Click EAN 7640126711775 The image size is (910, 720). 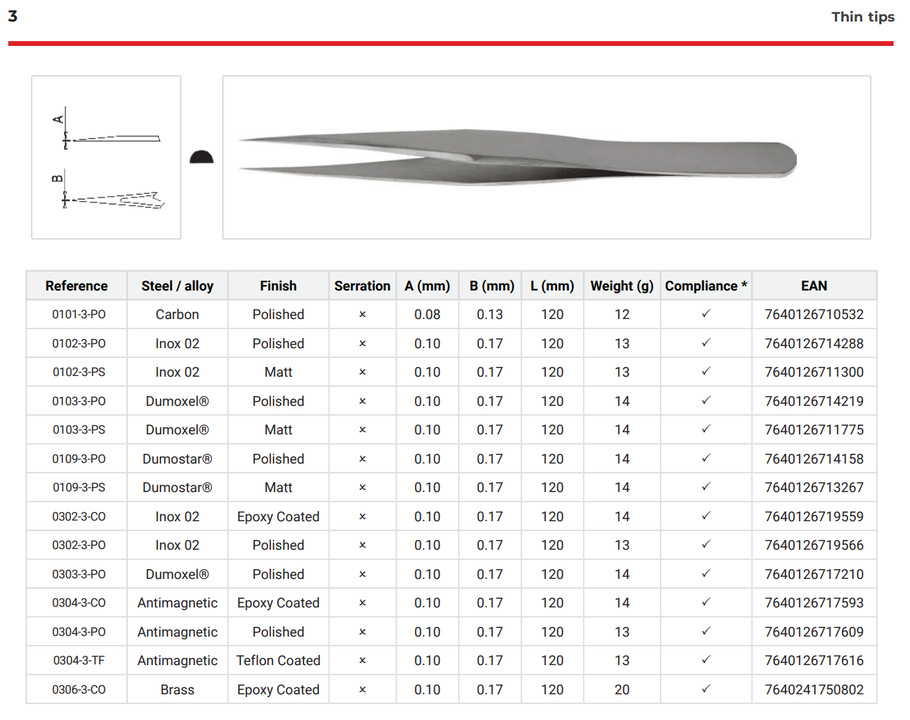814,430
